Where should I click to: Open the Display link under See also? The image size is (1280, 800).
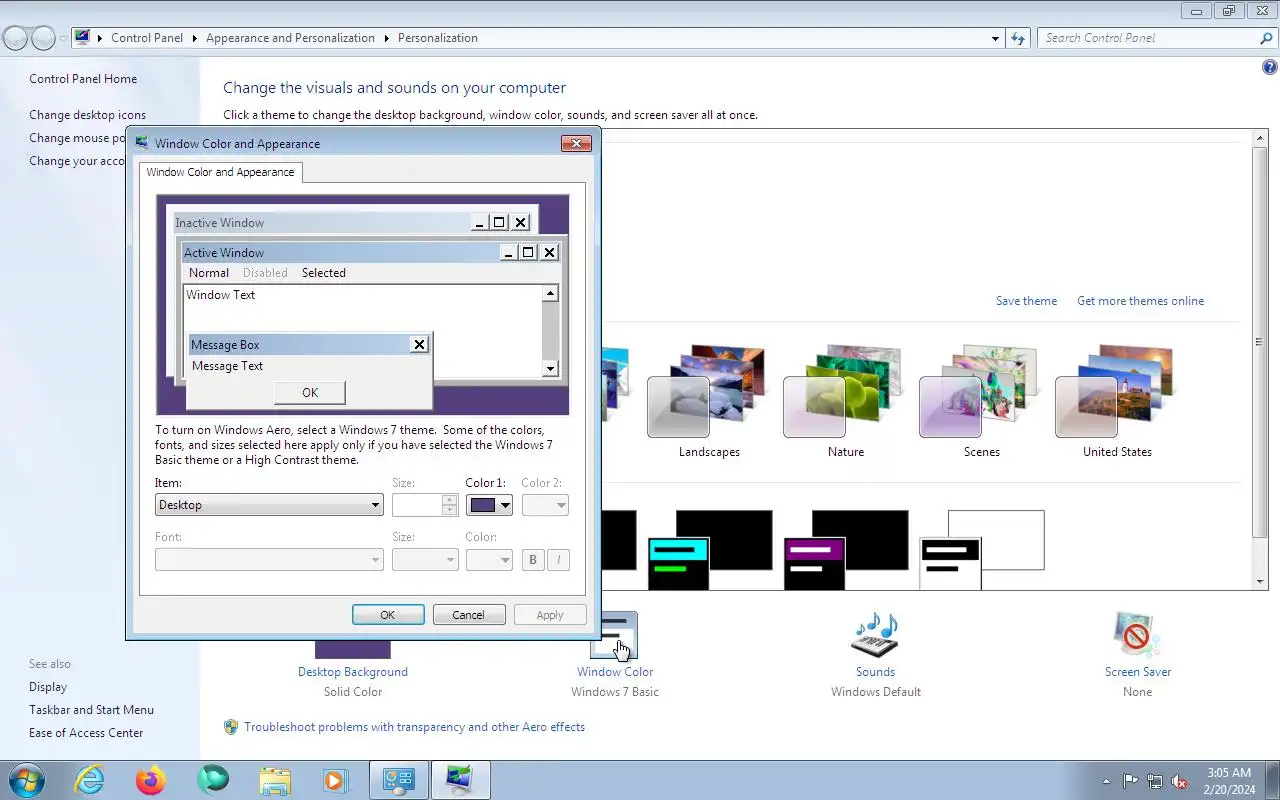click(48, 687)
